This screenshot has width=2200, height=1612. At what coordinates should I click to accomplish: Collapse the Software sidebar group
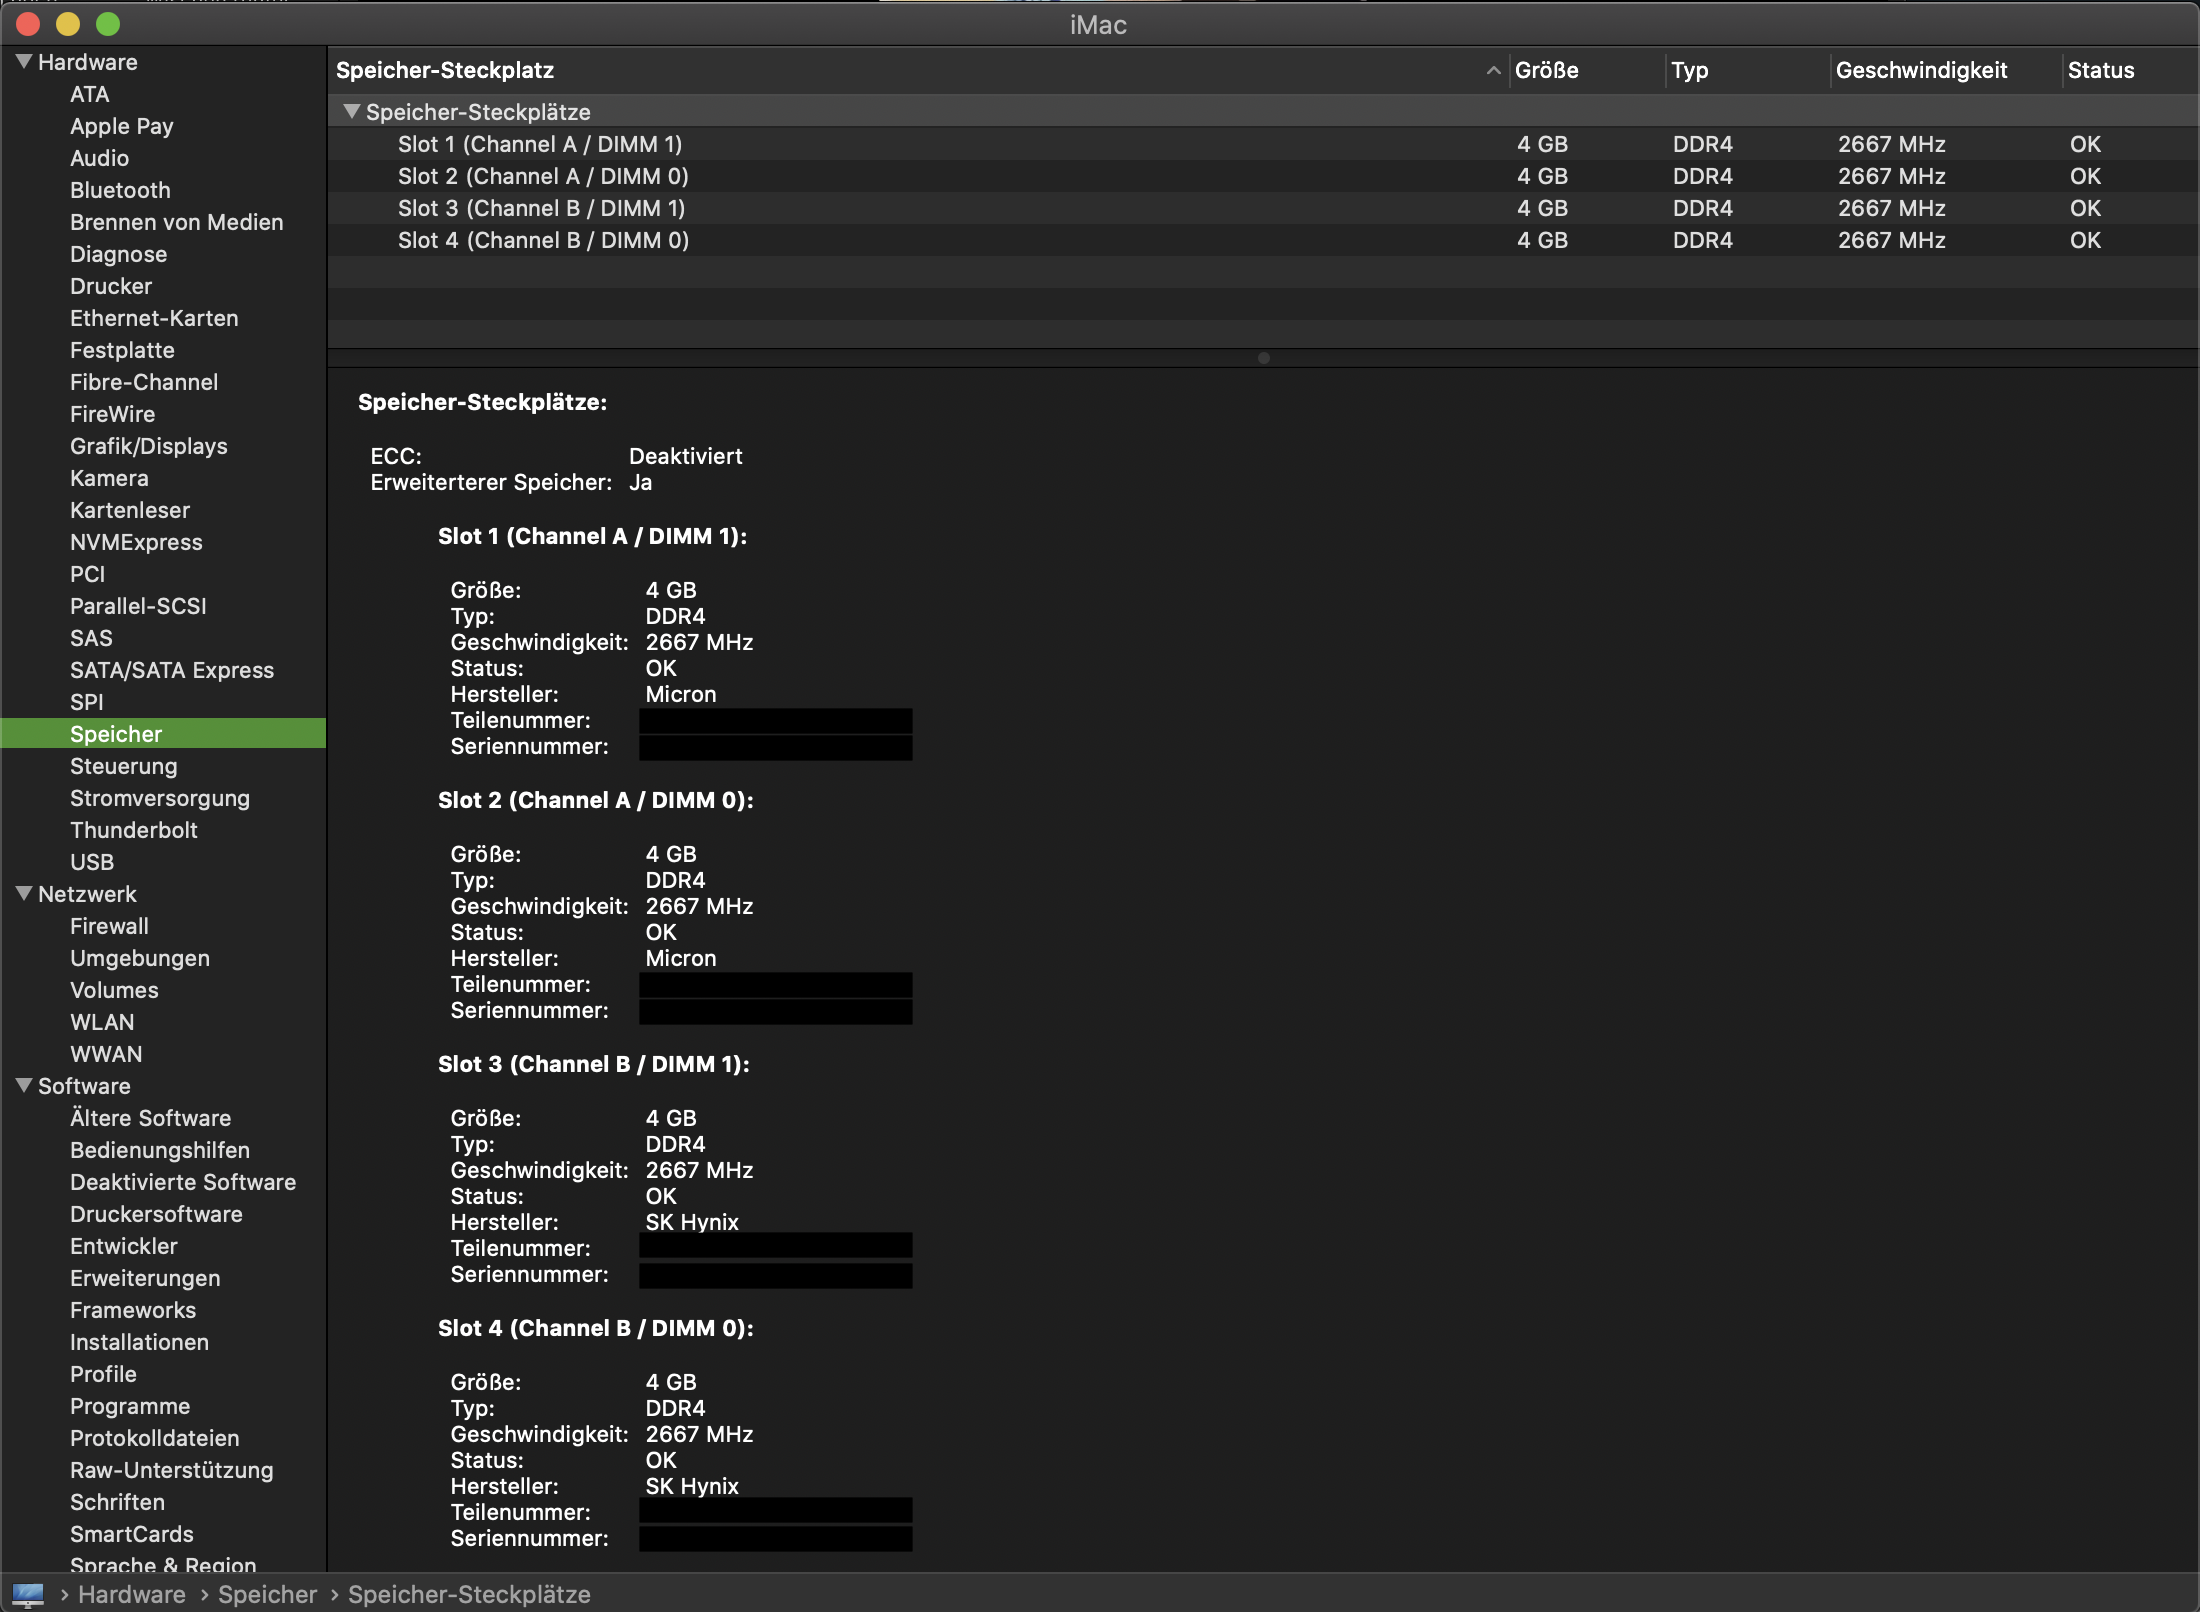point(24,1086)
